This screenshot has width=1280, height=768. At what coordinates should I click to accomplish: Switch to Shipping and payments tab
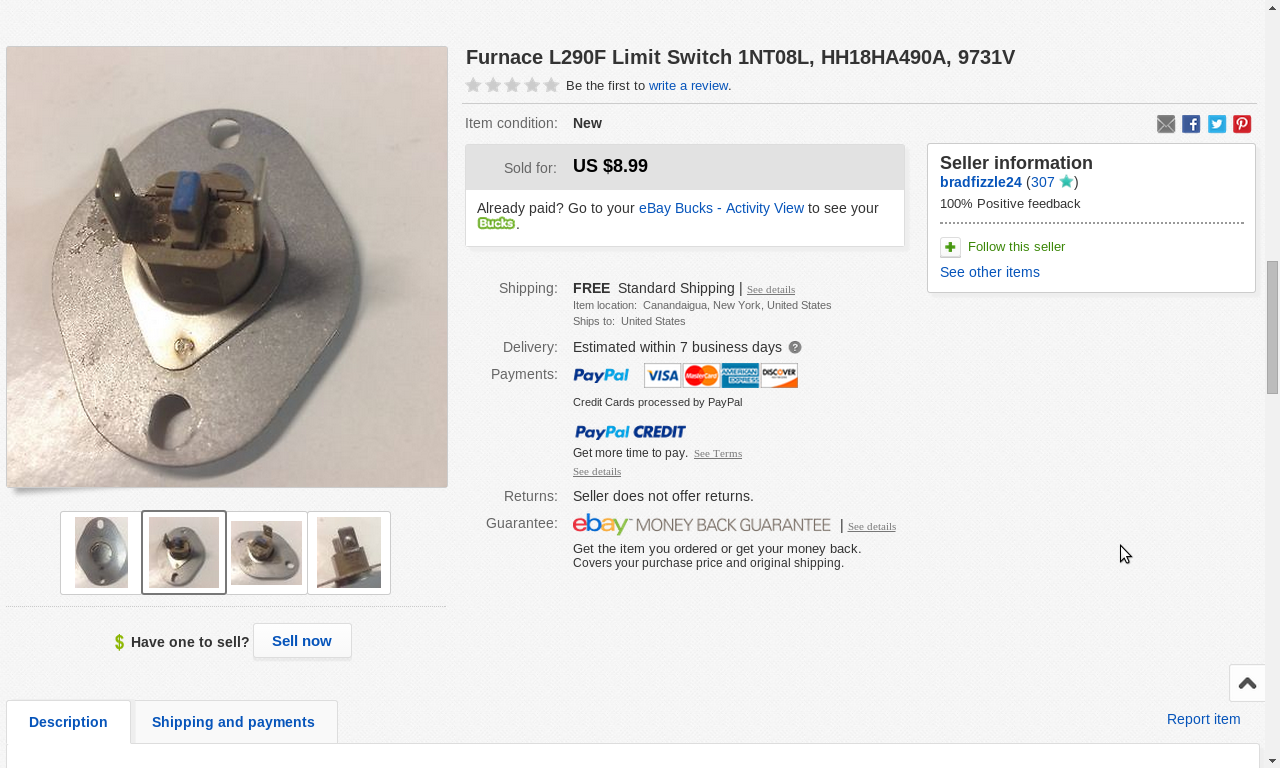coord(233,722)
